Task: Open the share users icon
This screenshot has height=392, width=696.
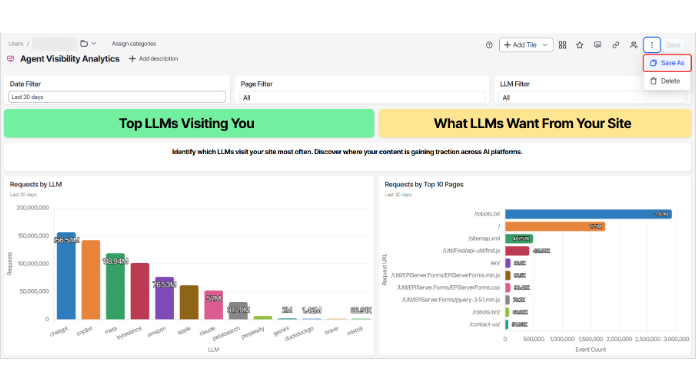Action: [x=633, y=45]
